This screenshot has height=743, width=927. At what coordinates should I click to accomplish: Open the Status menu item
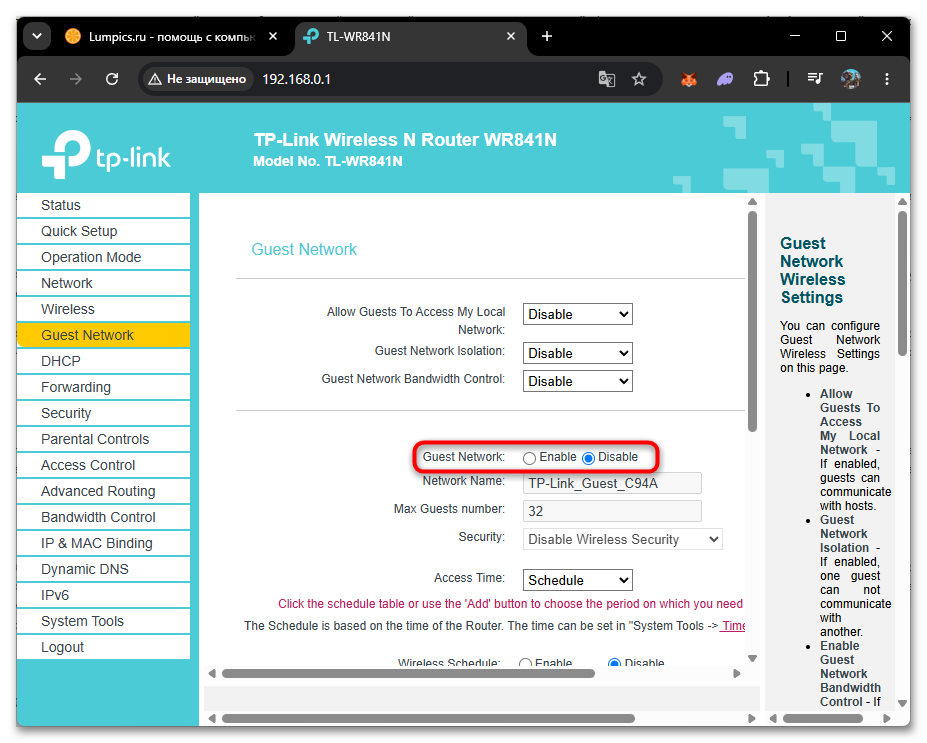[x=103, y=205]
